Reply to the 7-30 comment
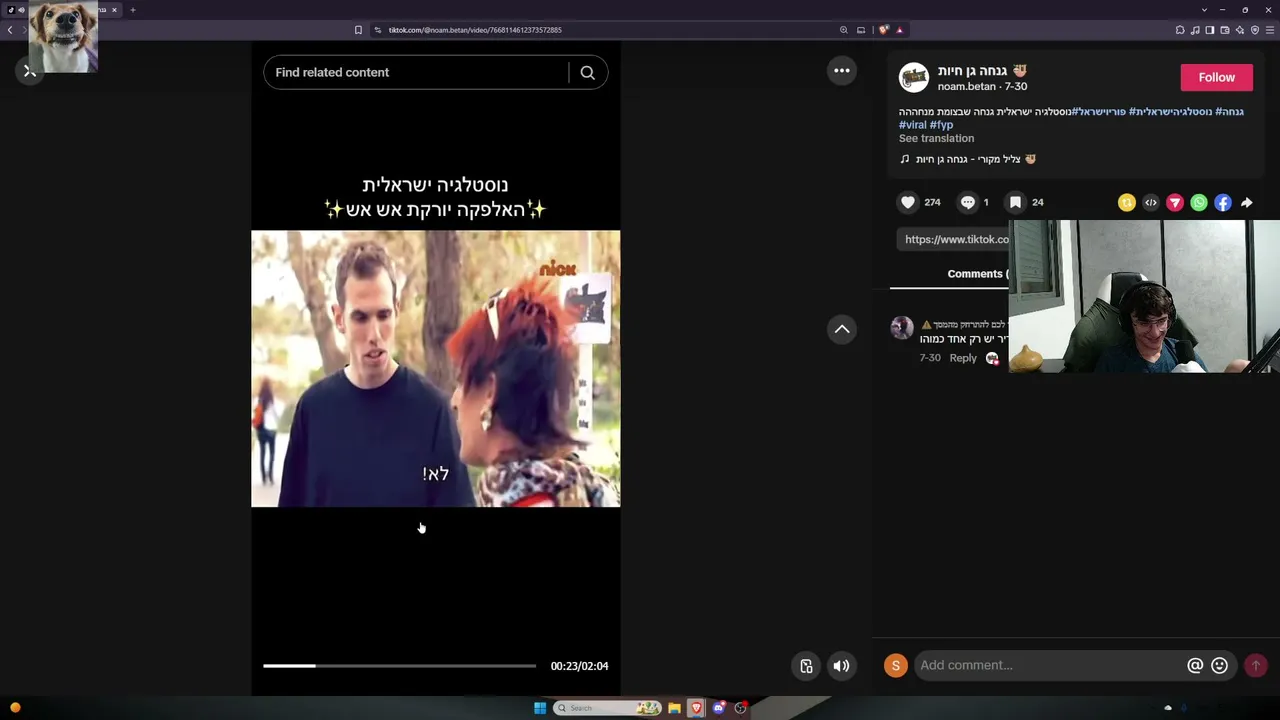Viewport: 1280px width, 720px height. [x=963, y=358]
